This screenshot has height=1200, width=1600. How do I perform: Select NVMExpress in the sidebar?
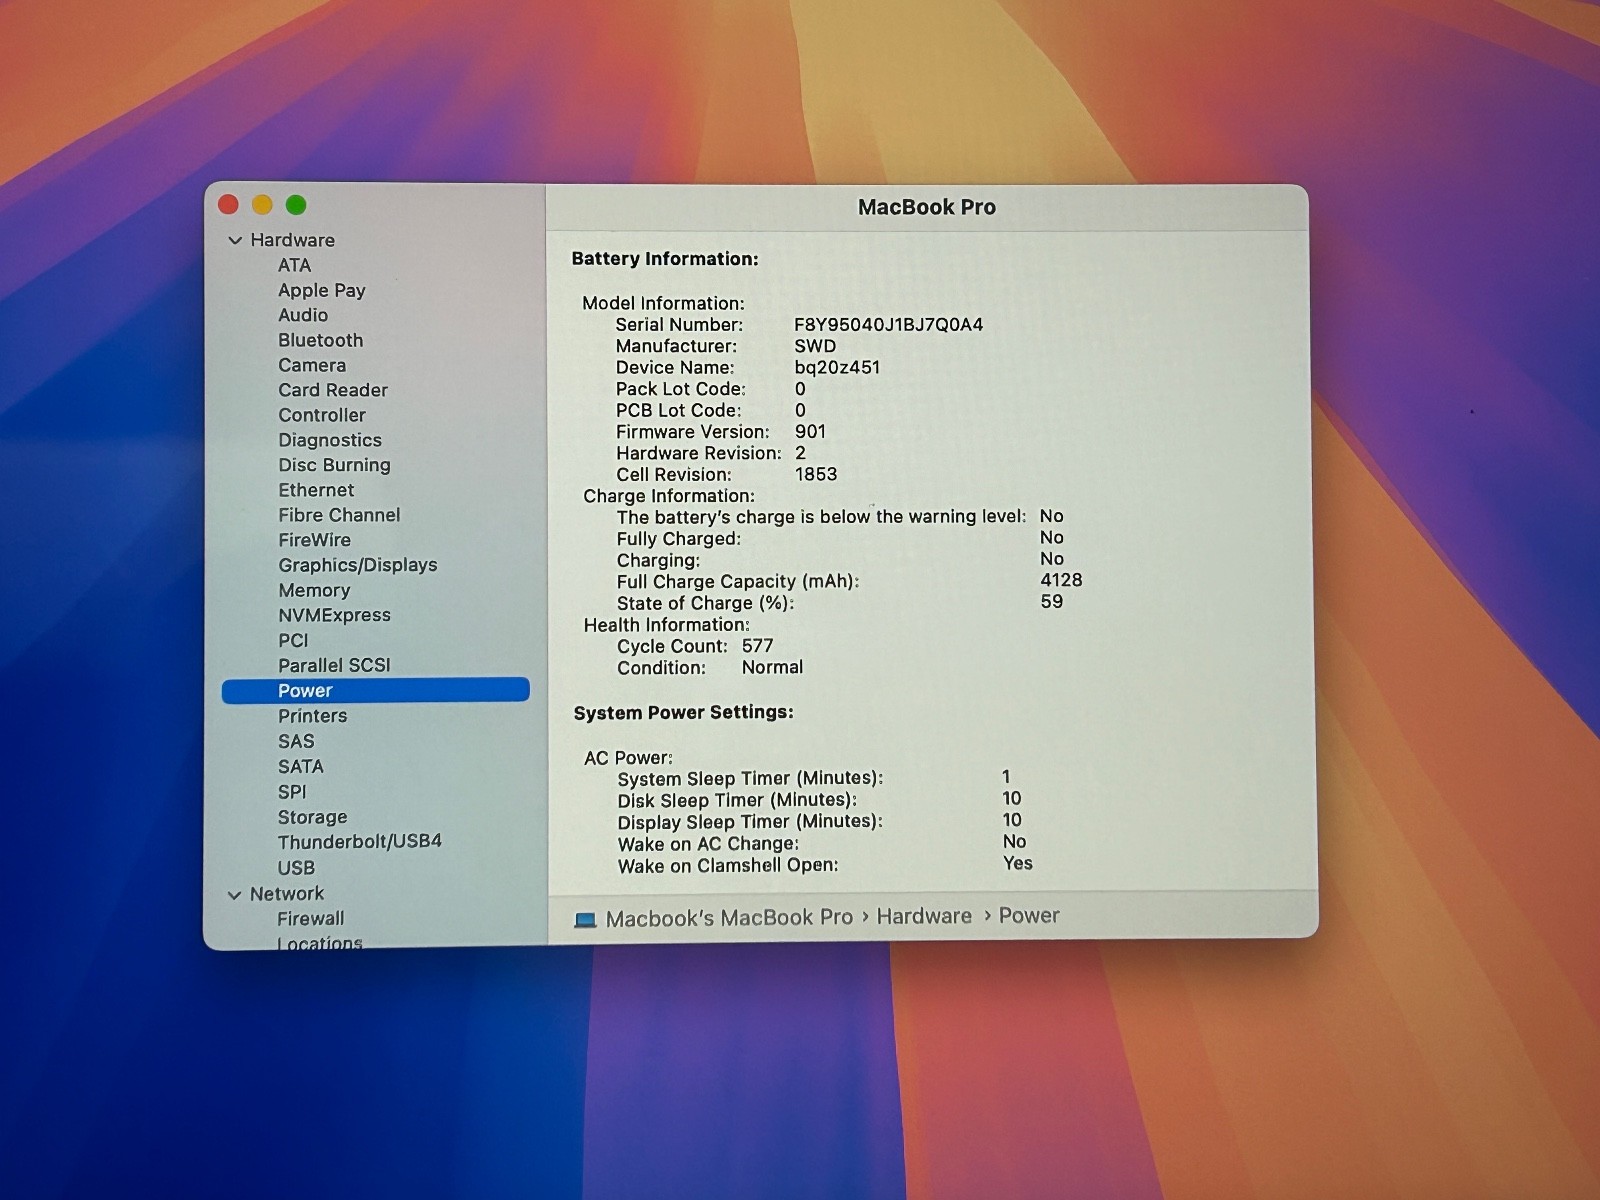pyautogui.click(x=334, y=615)
